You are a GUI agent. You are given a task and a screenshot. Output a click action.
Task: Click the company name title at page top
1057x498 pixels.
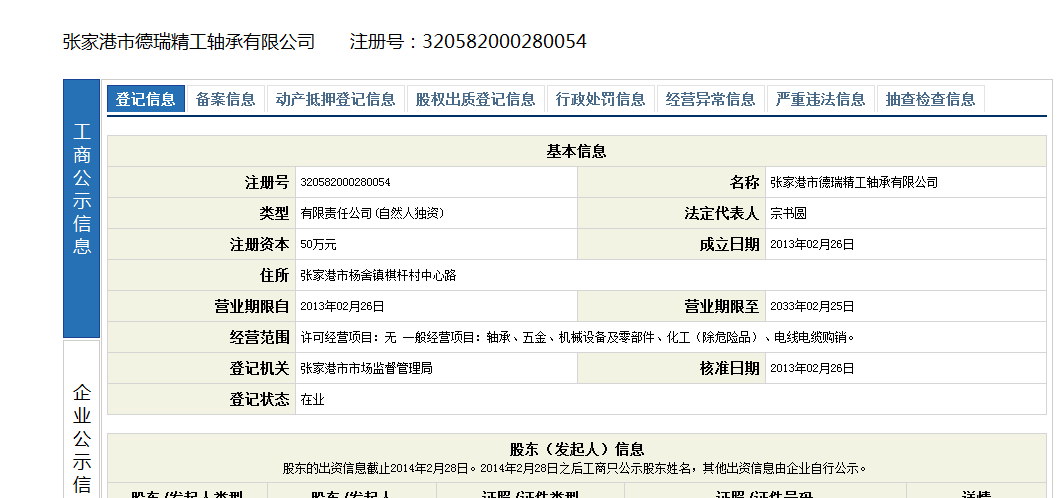[189, 42]
